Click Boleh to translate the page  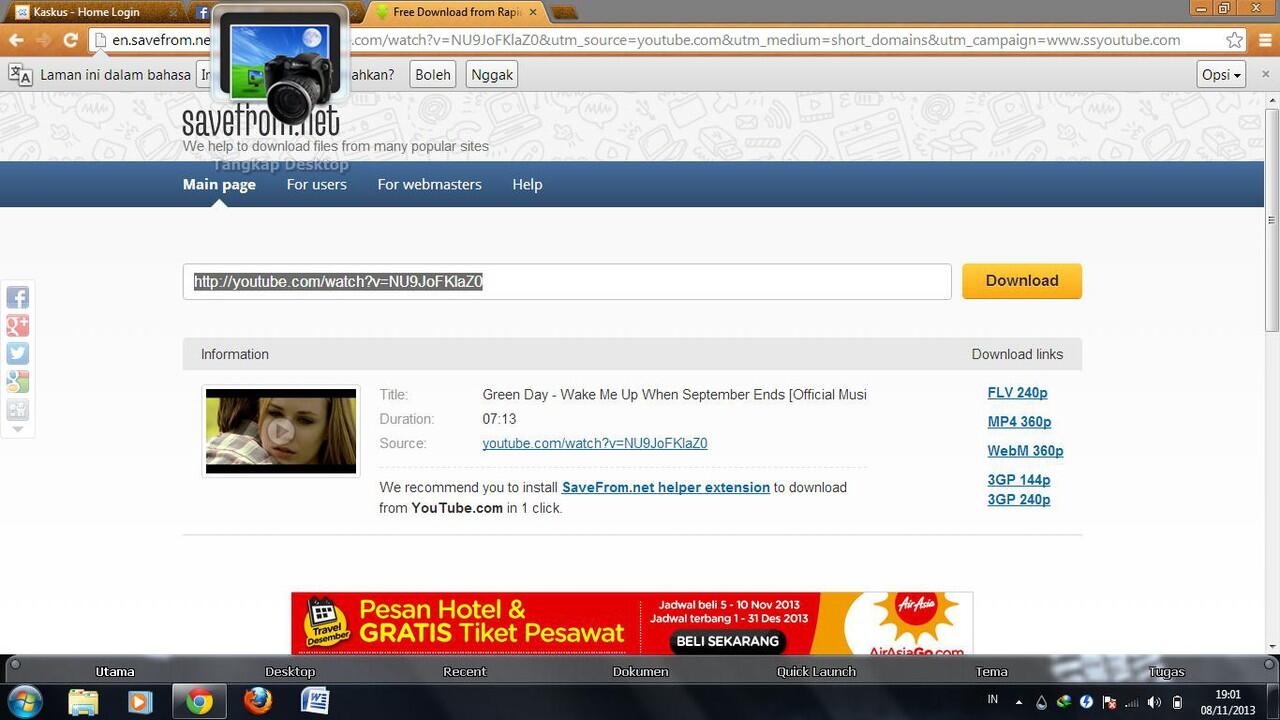point(433,75)
